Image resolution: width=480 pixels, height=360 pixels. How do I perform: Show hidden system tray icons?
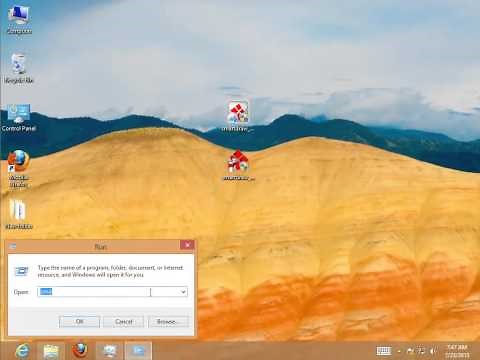click(x=399, y=351)
